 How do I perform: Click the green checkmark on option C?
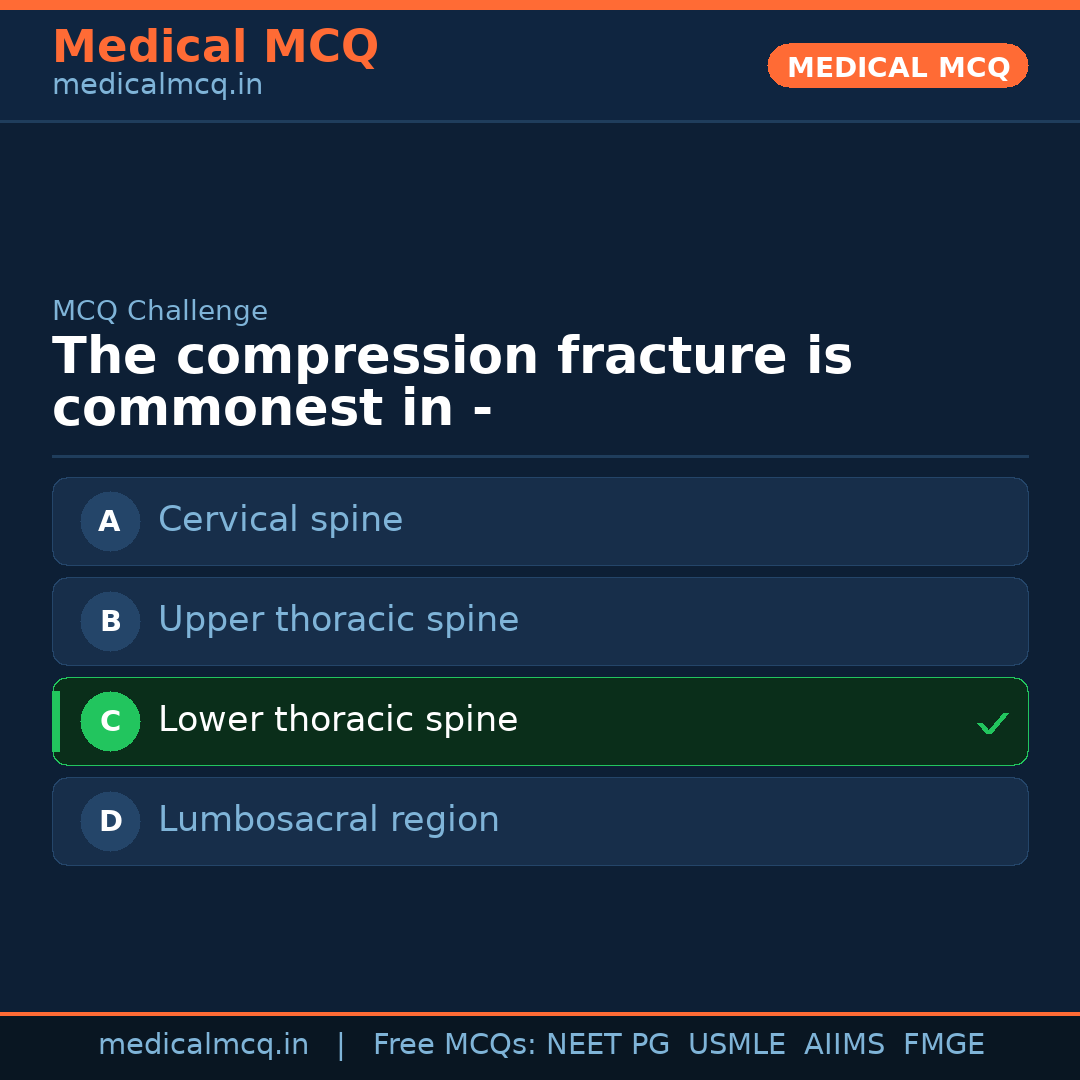(x=992, y=723)
